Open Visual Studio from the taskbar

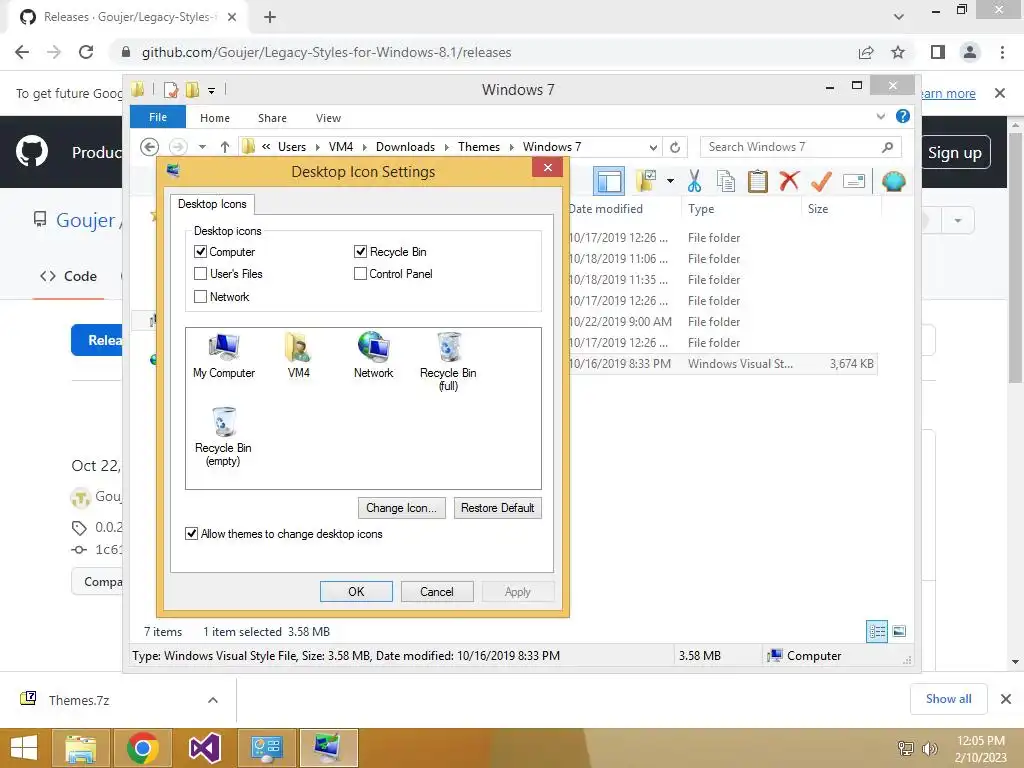pos(204,748)
